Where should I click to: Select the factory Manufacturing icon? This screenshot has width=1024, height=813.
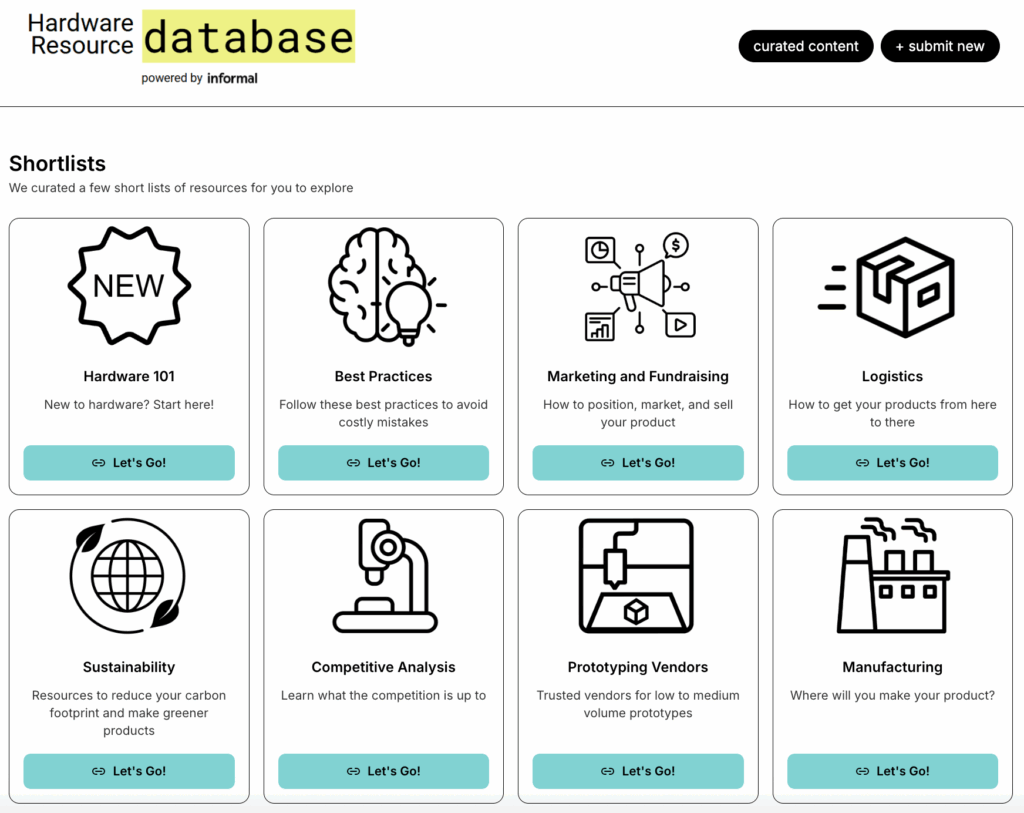[x=892, y=577]
